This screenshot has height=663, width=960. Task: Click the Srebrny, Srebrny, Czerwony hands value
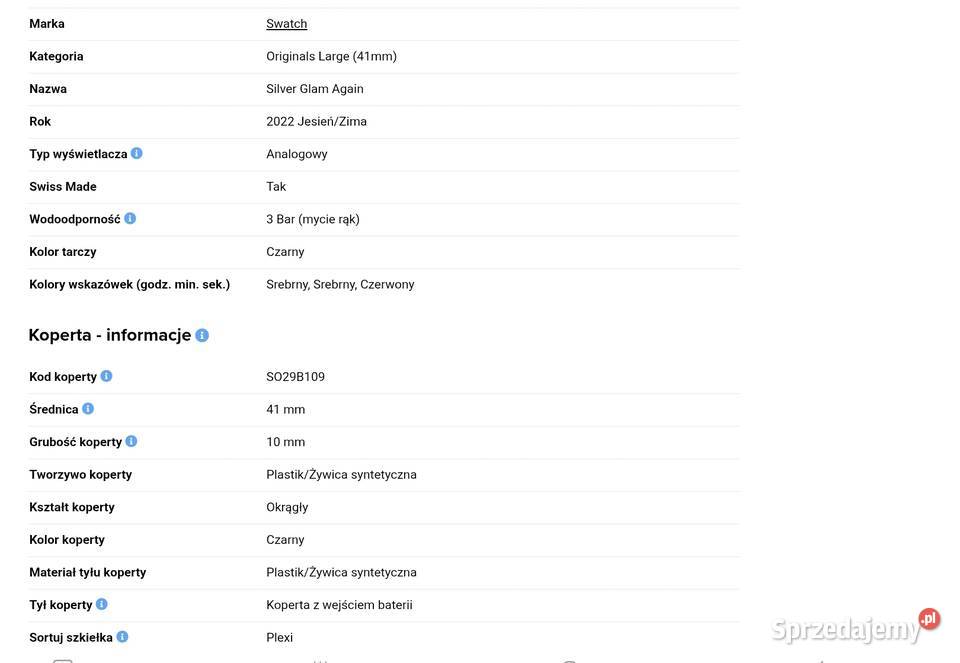click(x=340, y=284)
